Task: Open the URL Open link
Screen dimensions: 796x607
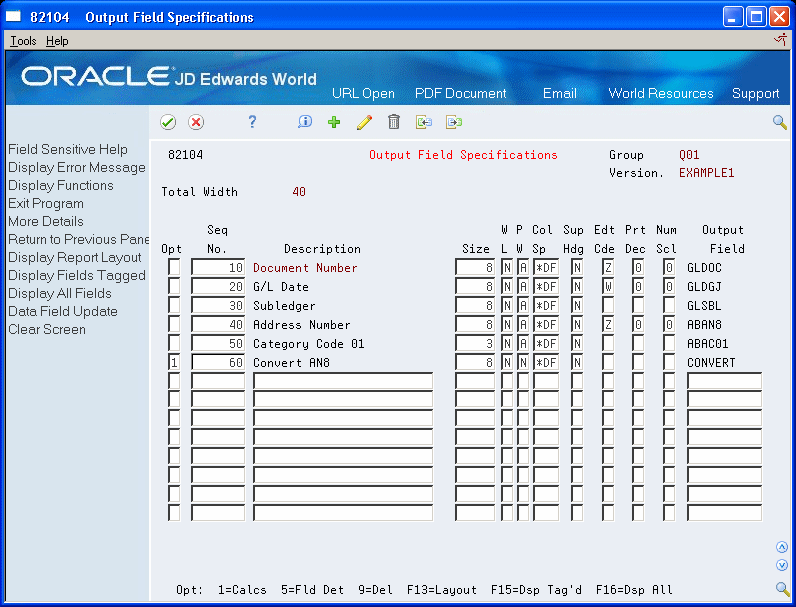Action: [x=363, y=93]
